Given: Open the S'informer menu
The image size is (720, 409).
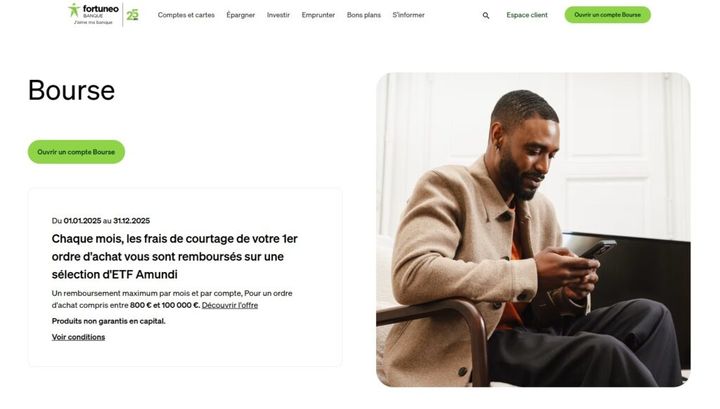Looking at the screenshot, I should pos(408,15).
